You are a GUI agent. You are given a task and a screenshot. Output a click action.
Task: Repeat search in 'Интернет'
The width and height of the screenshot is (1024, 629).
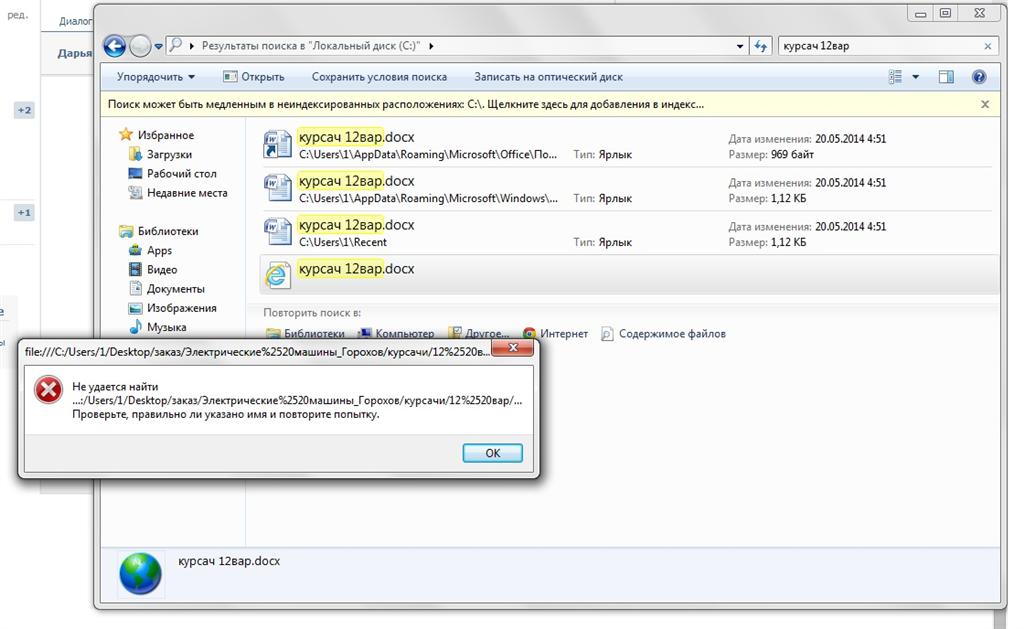click(556, 334)
